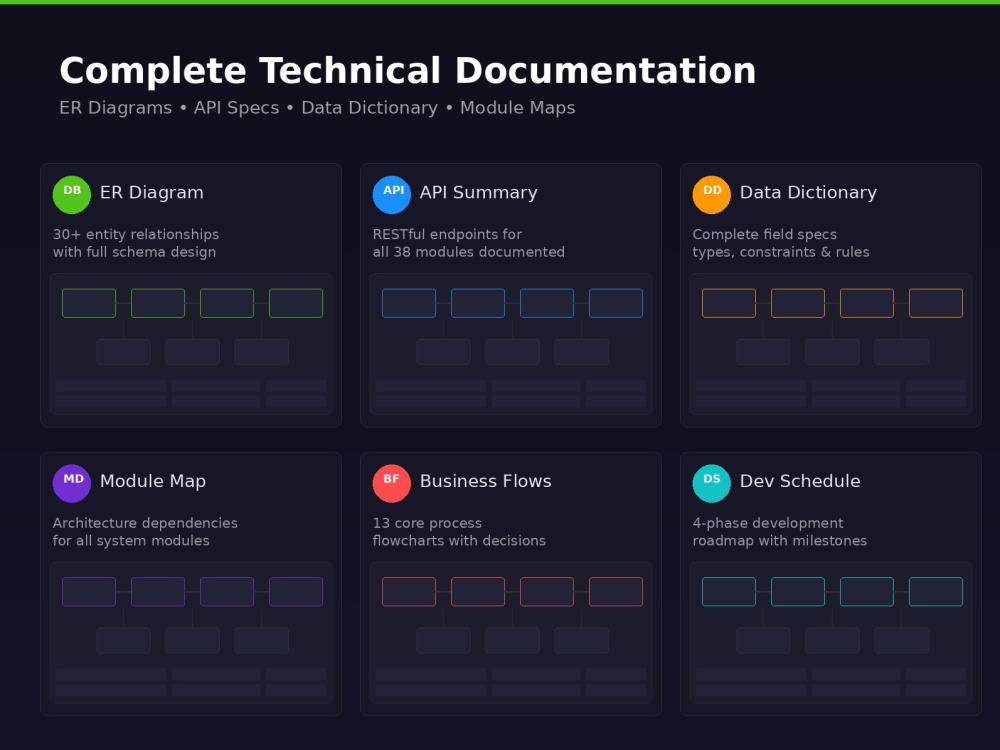Click text 'RESTful endpoints for'

click(x=447, y=235)
